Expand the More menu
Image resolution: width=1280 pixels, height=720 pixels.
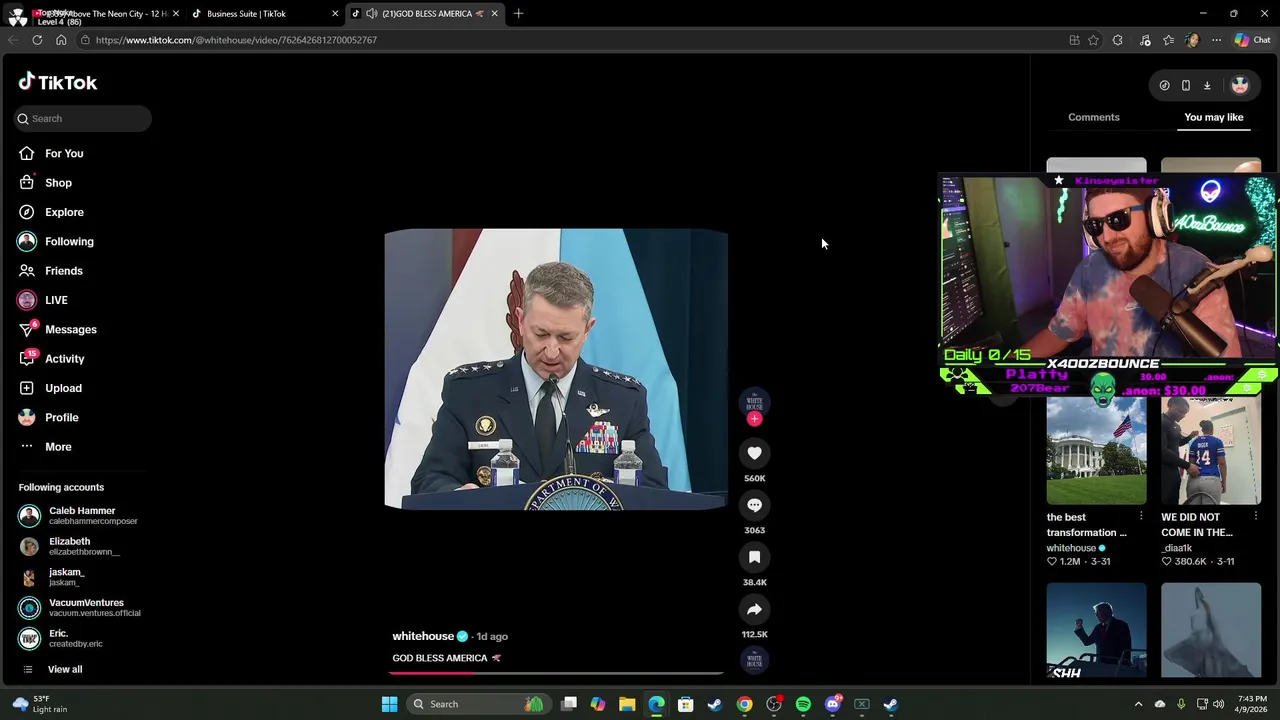point(45,447)
